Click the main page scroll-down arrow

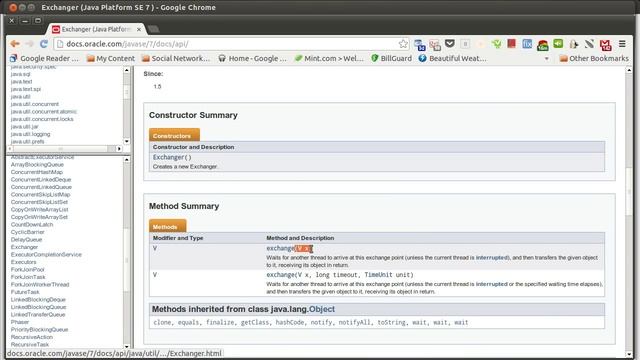click(x=629, y=354)
